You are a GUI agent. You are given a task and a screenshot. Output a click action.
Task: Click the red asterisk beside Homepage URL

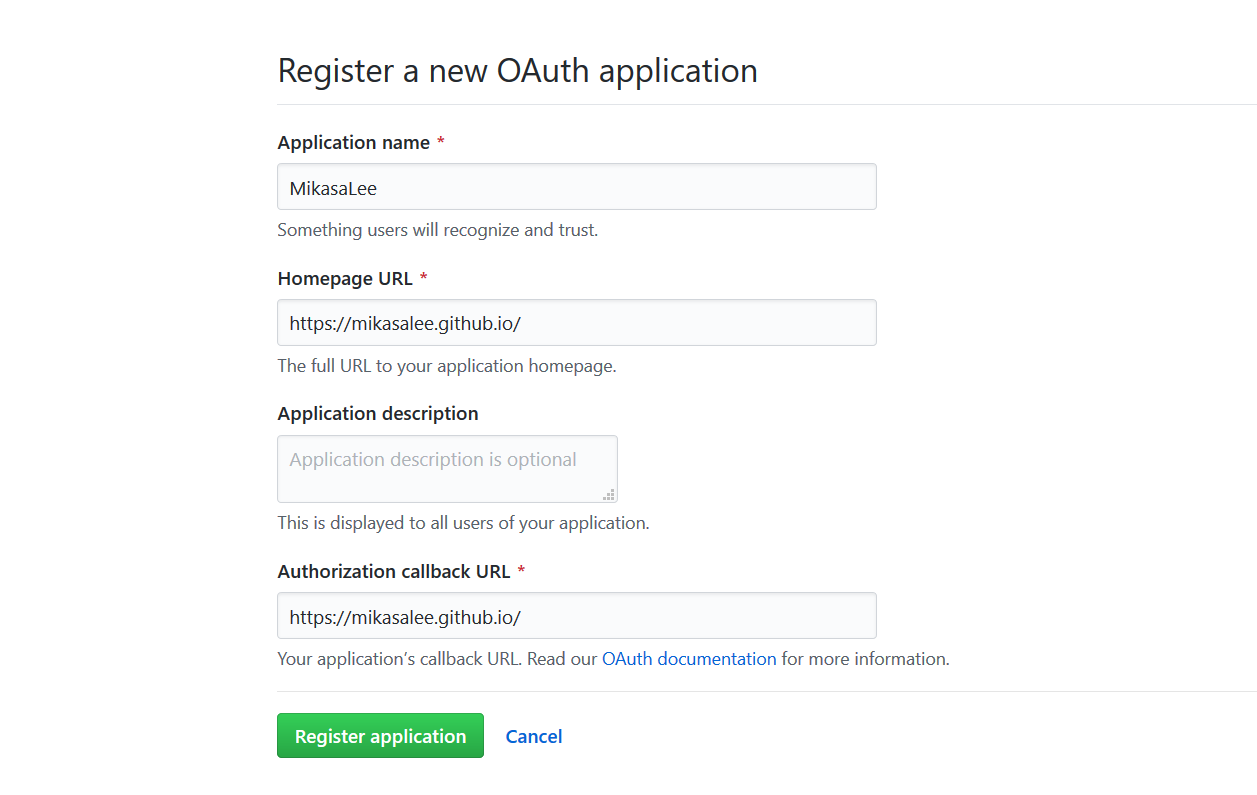coord(424,279)
